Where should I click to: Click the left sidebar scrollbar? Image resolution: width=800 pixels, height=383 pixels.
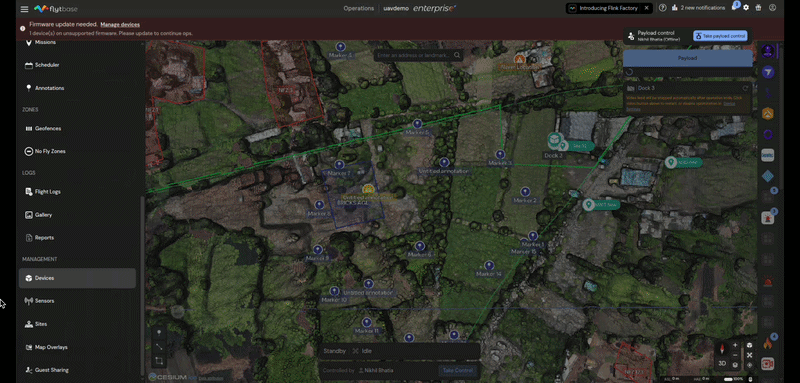(142, 285)
